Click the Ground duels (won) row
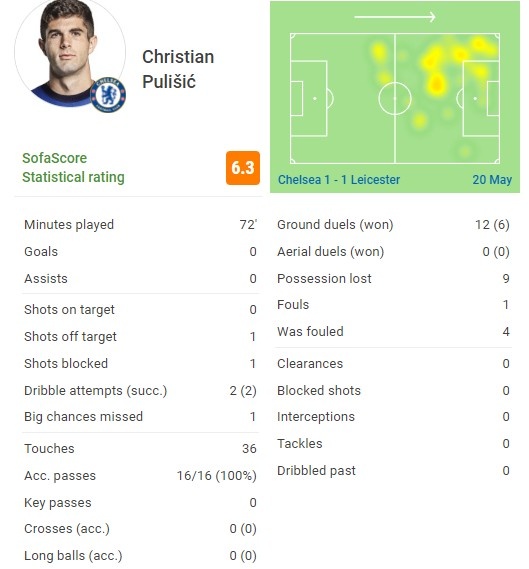 point(394,225)
